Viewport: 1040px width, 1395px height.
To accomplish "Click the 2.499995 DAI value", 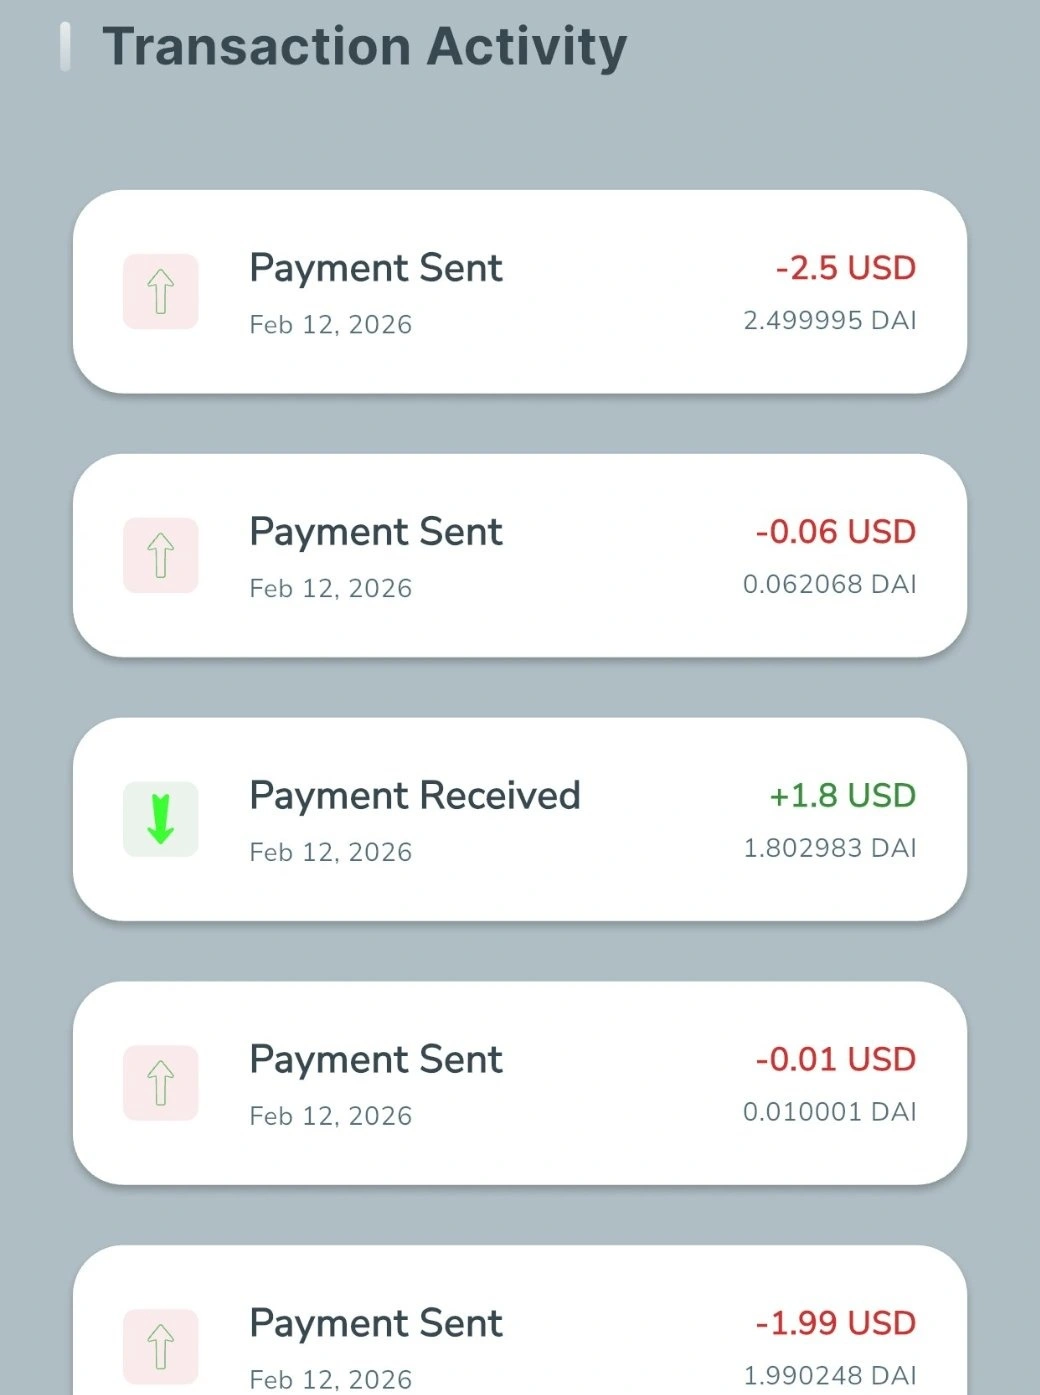I will coord(829,320).
